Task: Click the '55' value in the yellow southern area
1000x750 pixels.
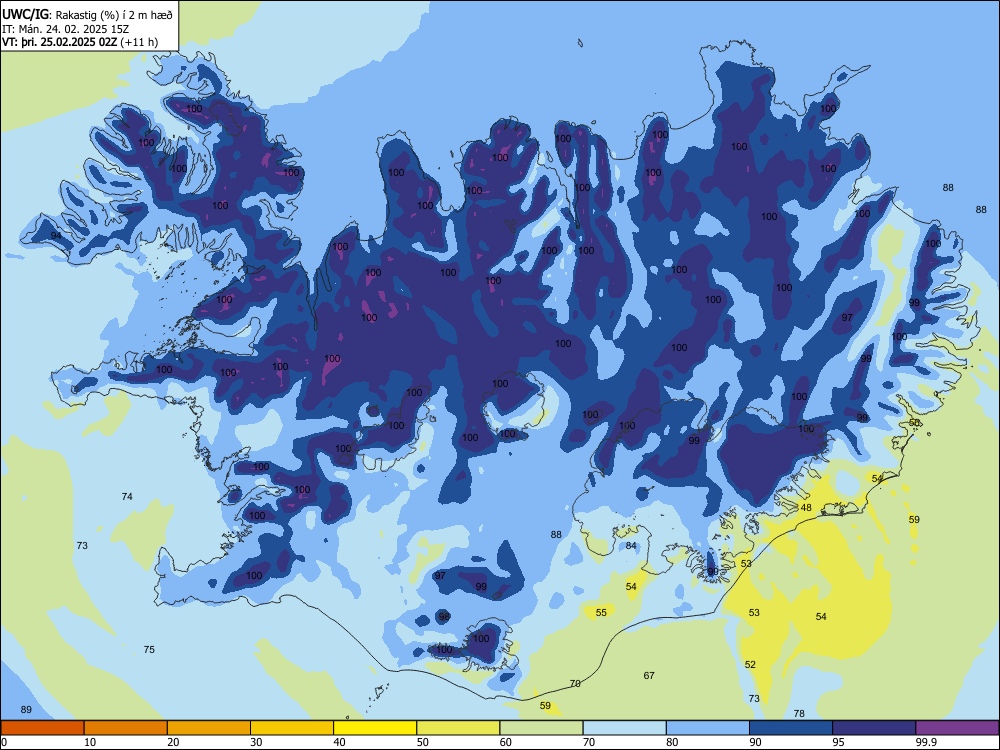Action: [601, 612]
